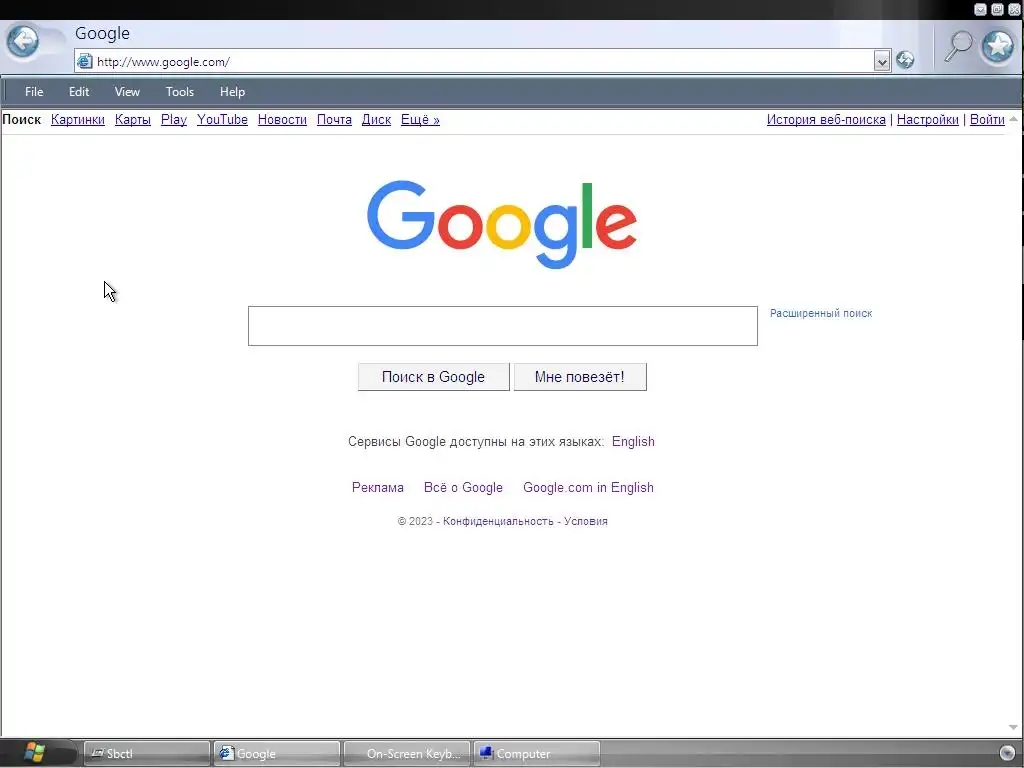
Task: Click scrollbar down arrow
Action: click(x=1013, y=727)
